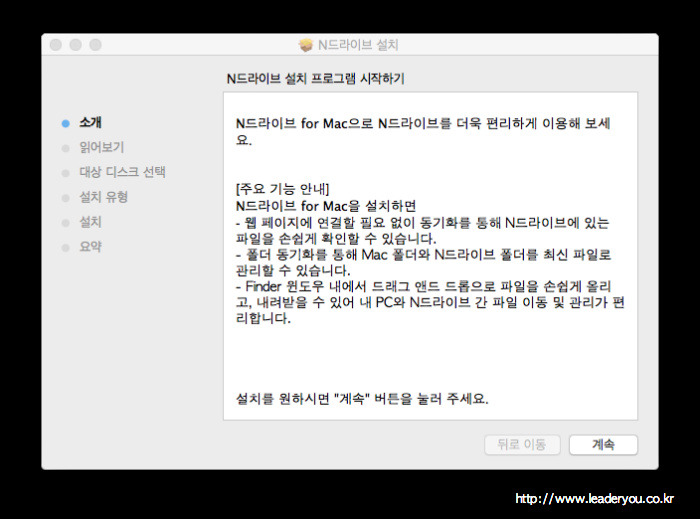The height and width of the screenshot is (519, 700).
Task: Minimize the installer window
Action: coord(75,45)
